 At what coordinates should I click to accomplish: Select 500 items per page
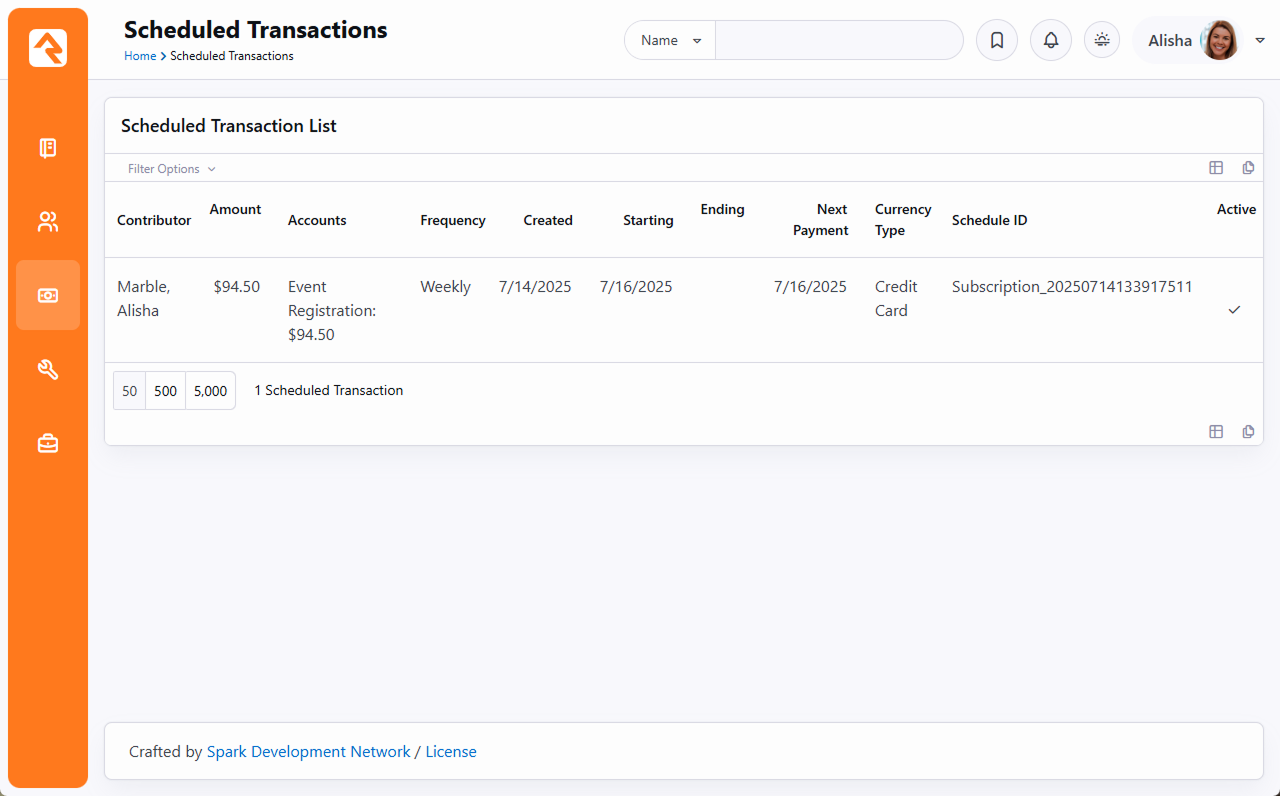166,391
